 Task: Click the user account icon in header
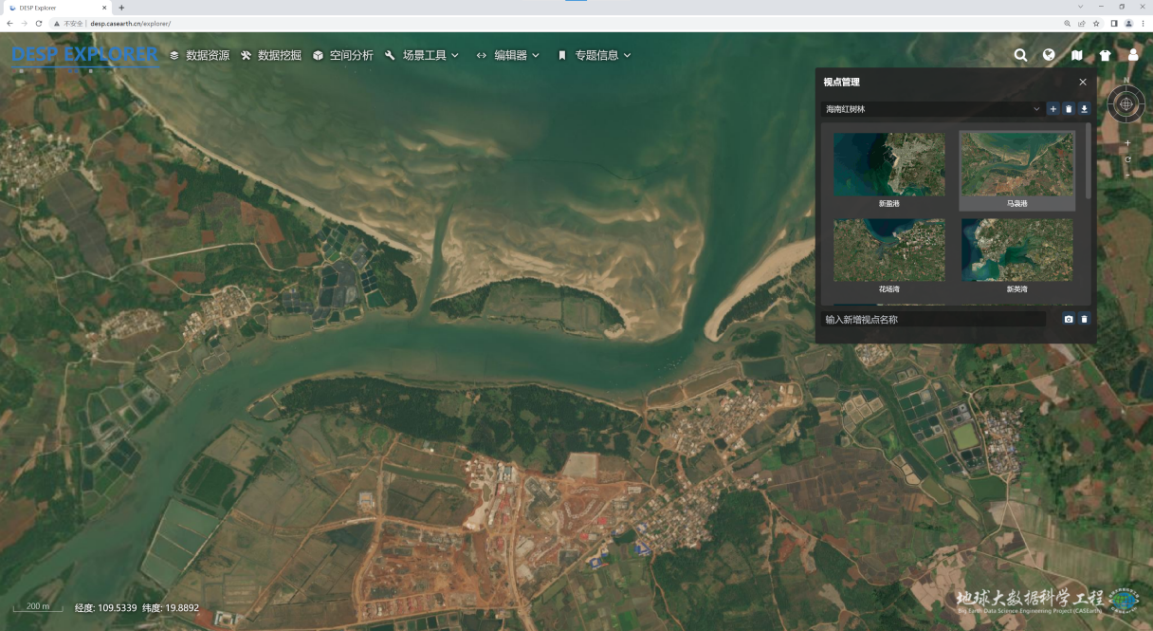(x=1133, y=56)
